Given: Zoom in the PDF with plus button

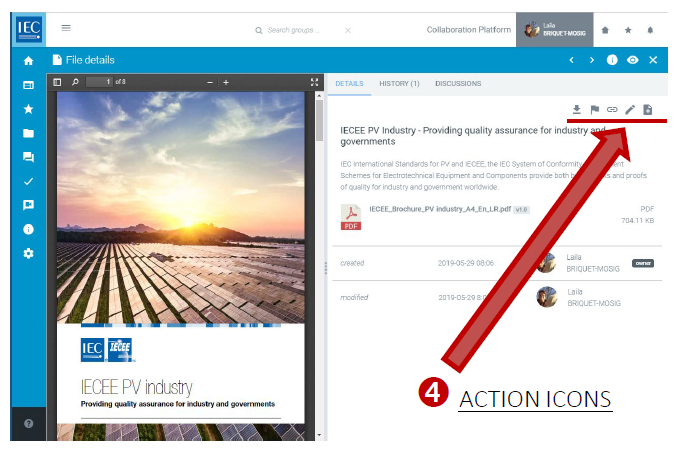Looking at the screenshot, I should [x=226, y=82].
